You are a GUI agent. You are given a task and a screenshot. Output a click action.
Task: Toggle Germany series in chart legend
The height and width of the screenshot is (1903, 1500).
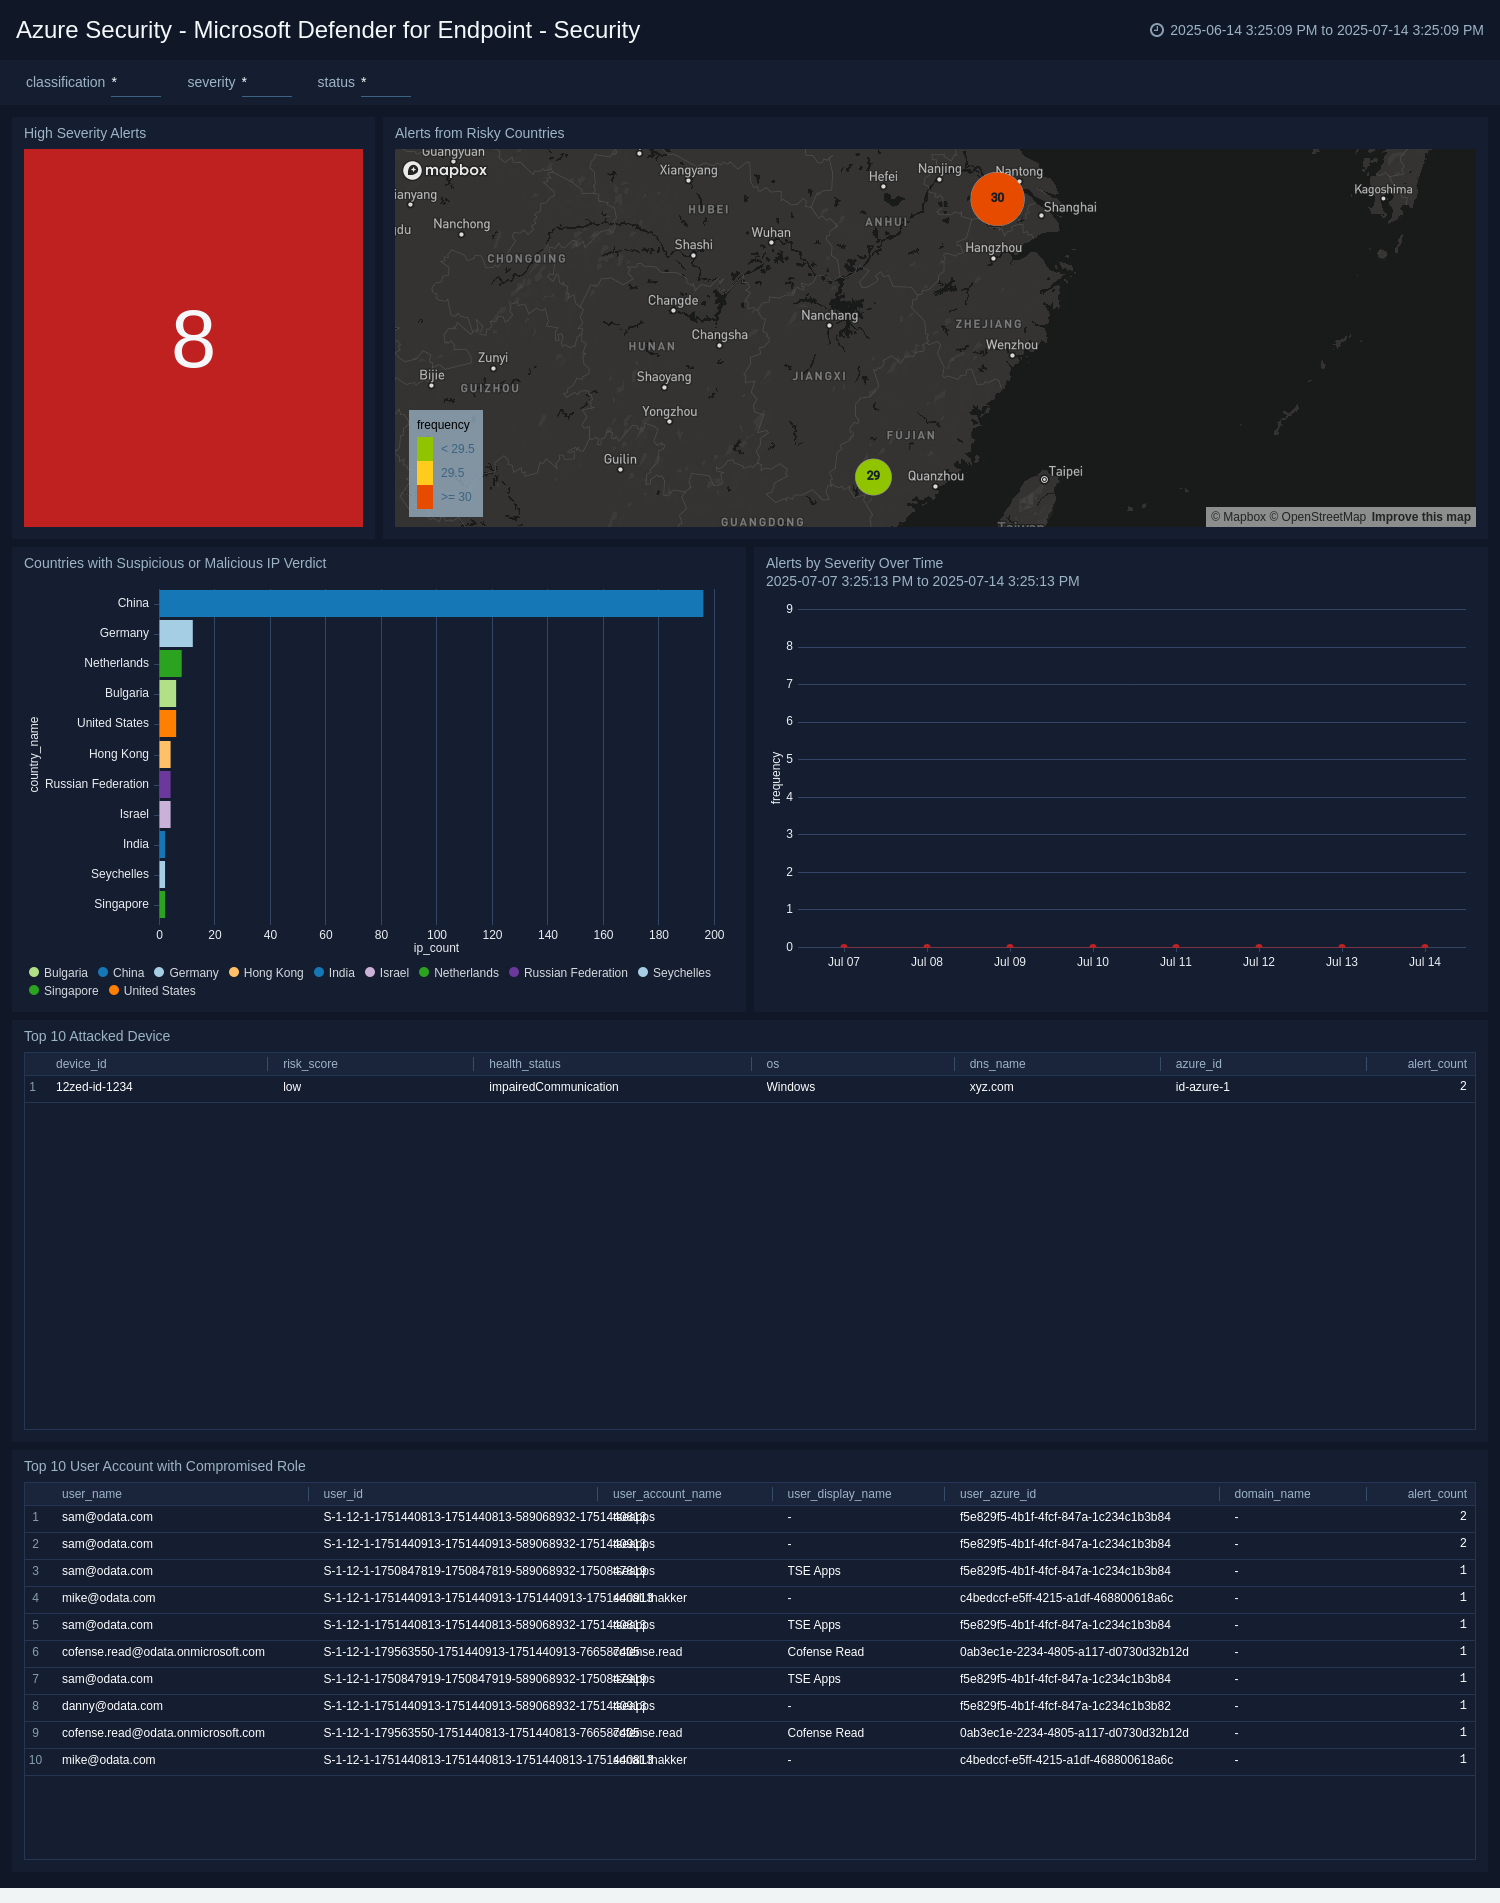coord(186,973)
